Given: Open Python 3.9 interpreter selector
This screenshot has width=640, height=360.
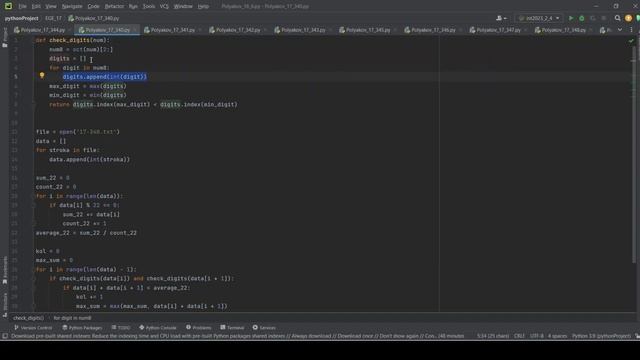Looking at the screenshot, I should 601,336.
